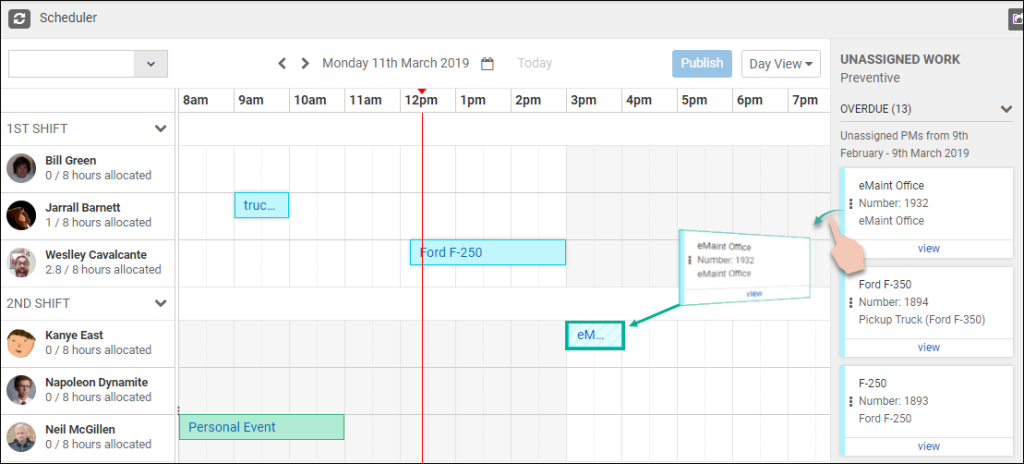The image size is (1024, 464).
Task: Open view link on Ford F-350 card
Action: pos(929,347)
